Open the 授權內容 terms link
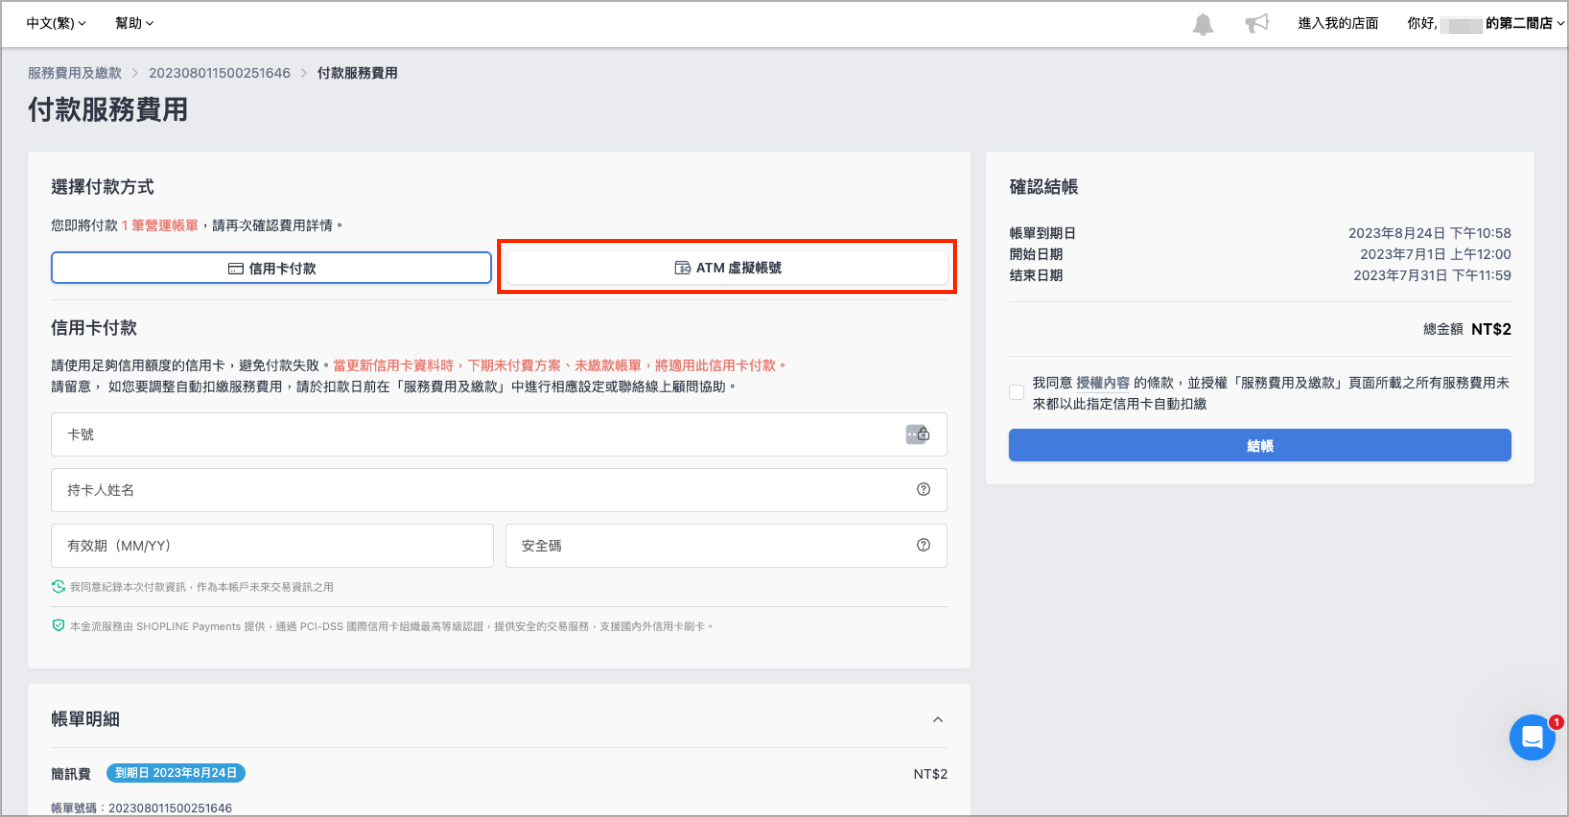1569x817 pixels. [1103, 383]
